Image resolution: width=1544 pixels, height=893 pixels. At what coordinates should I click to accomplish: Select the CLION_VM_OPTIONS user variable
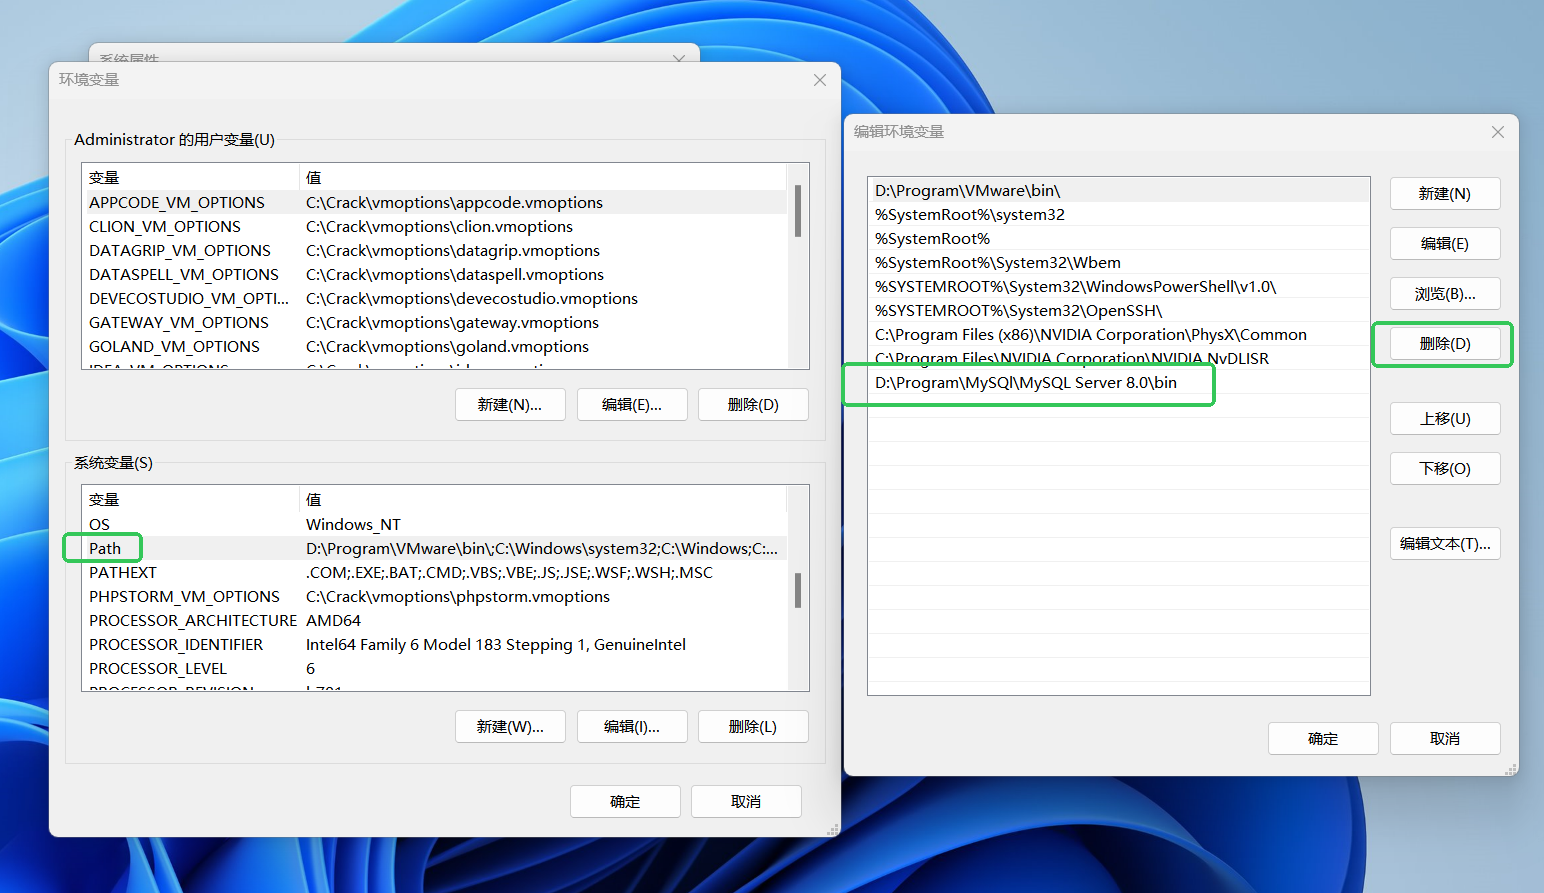tap(435, 227)
